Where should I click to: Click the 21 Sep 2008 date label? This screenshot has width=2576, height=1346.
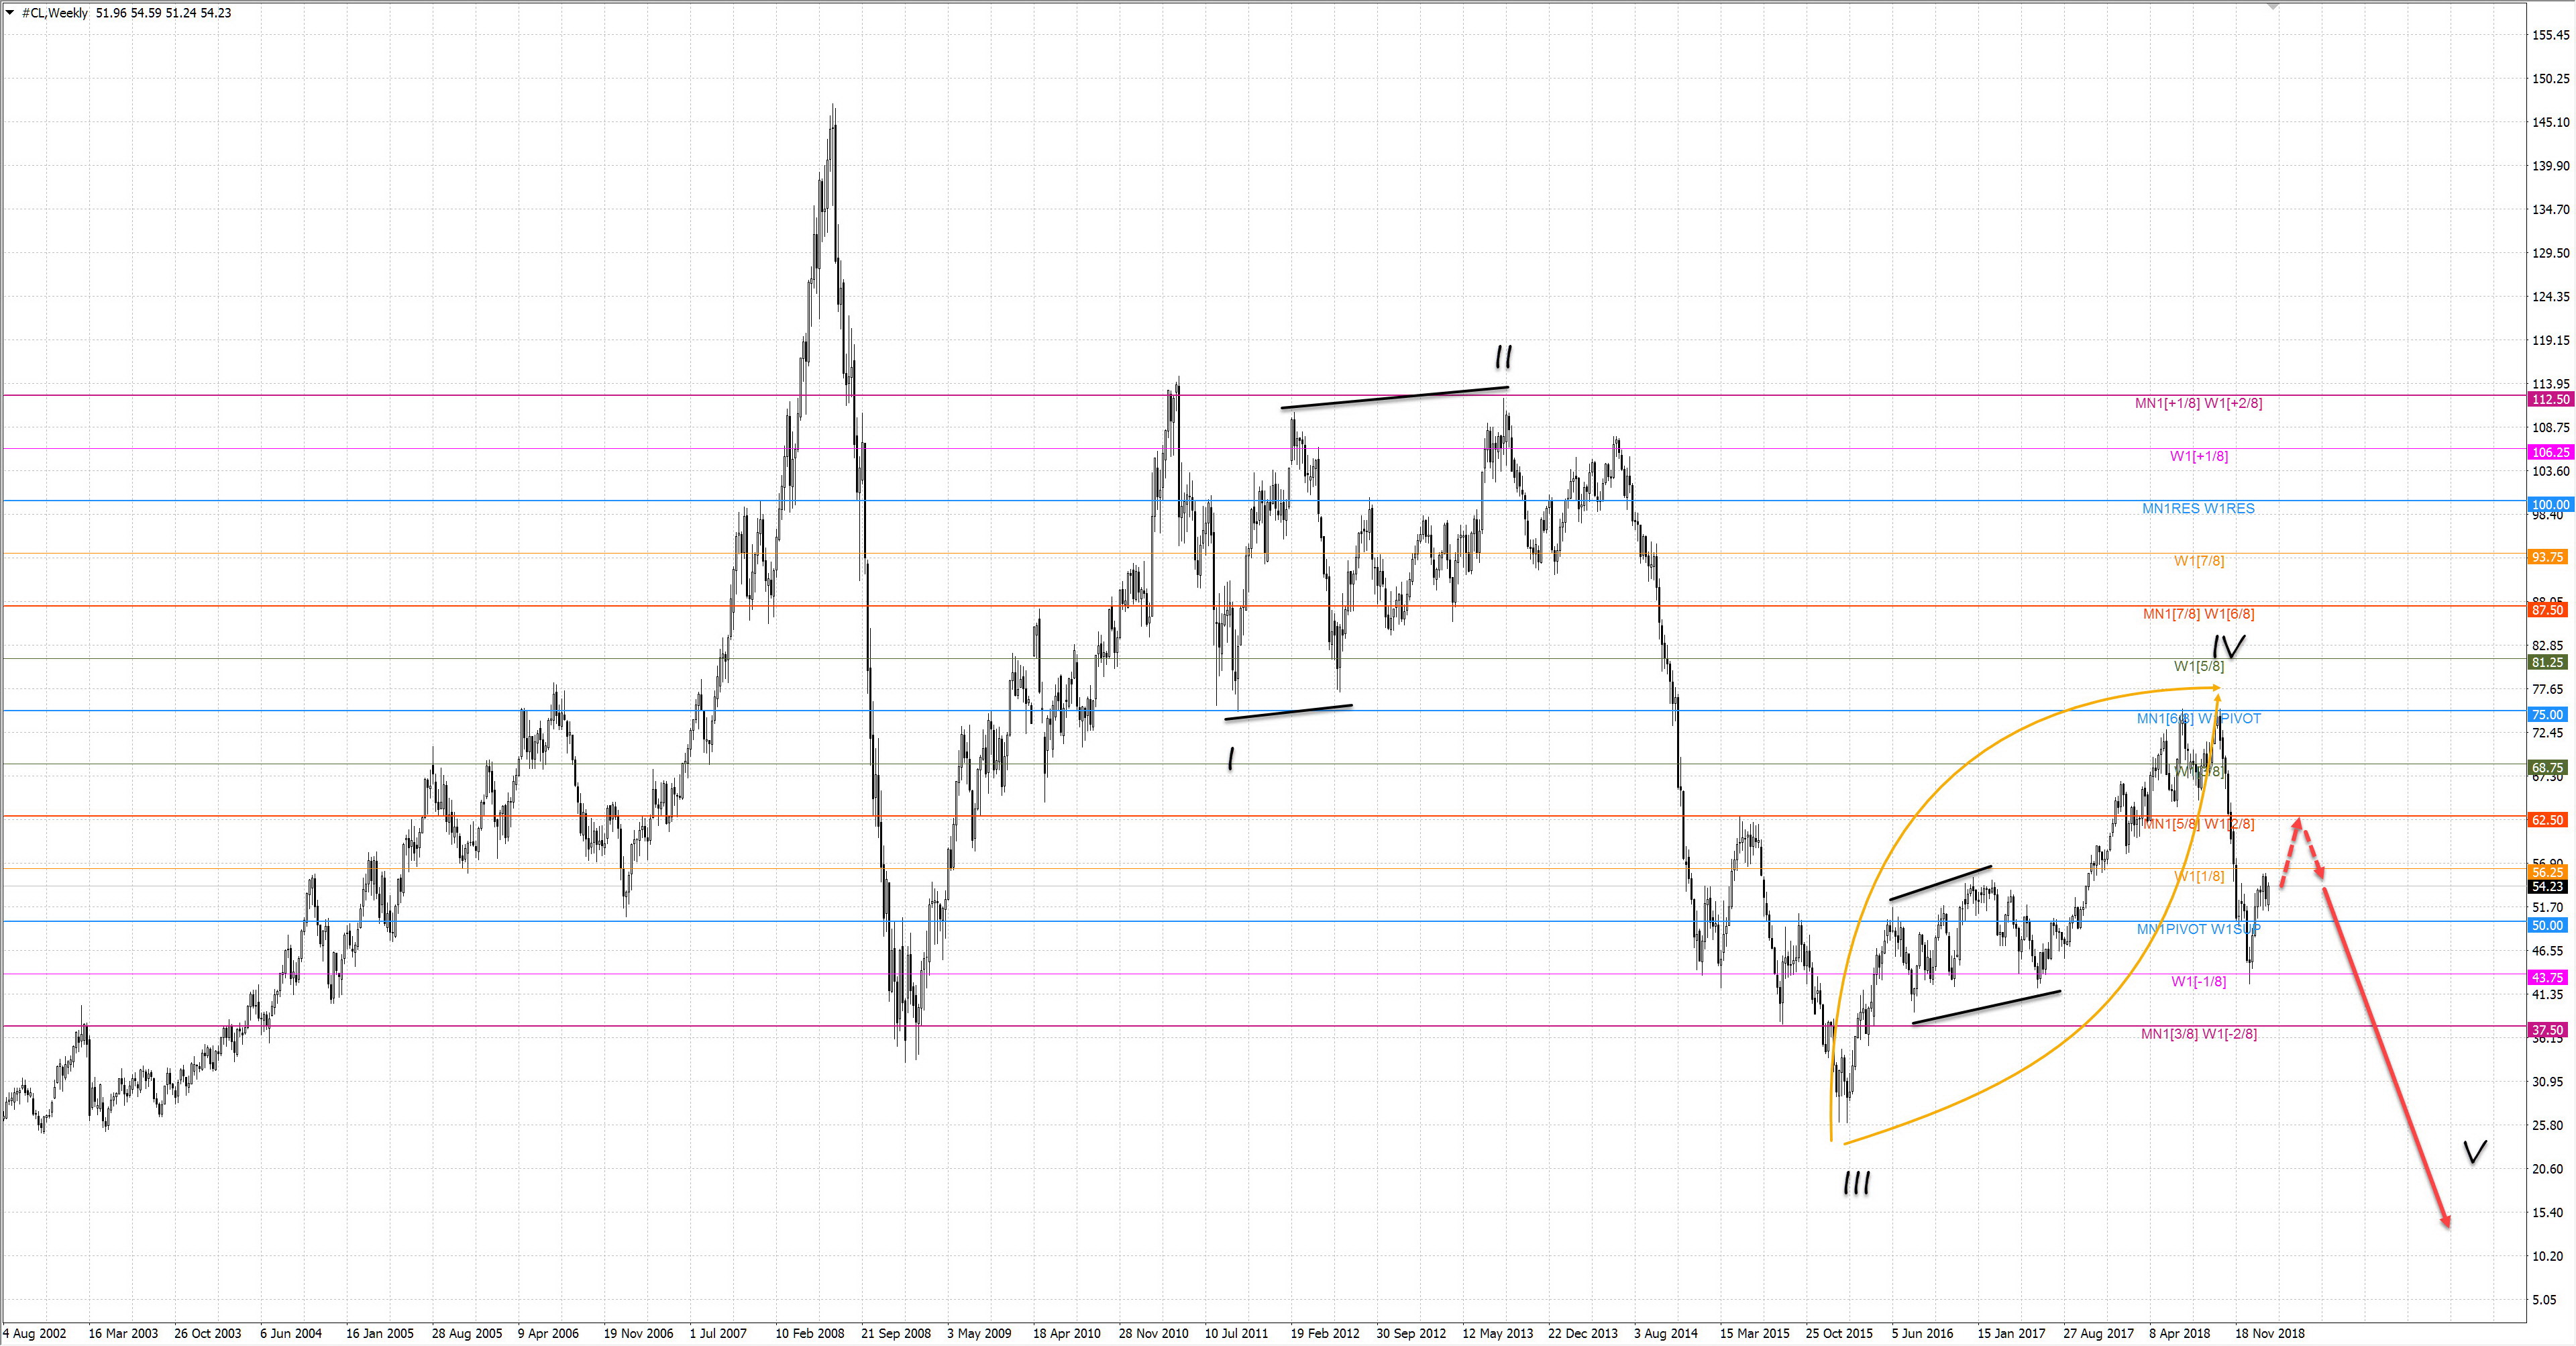(895, 1334)
